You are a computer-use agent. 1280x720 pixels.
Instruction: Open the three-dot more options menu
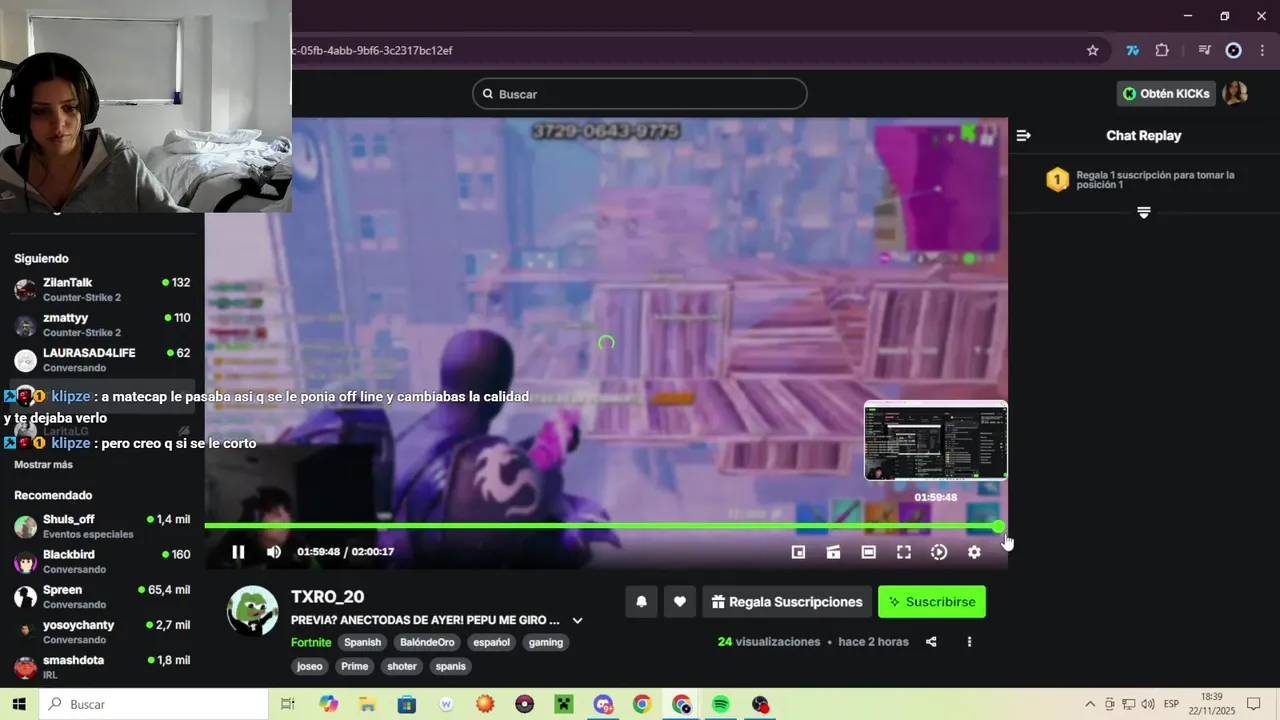969,642
